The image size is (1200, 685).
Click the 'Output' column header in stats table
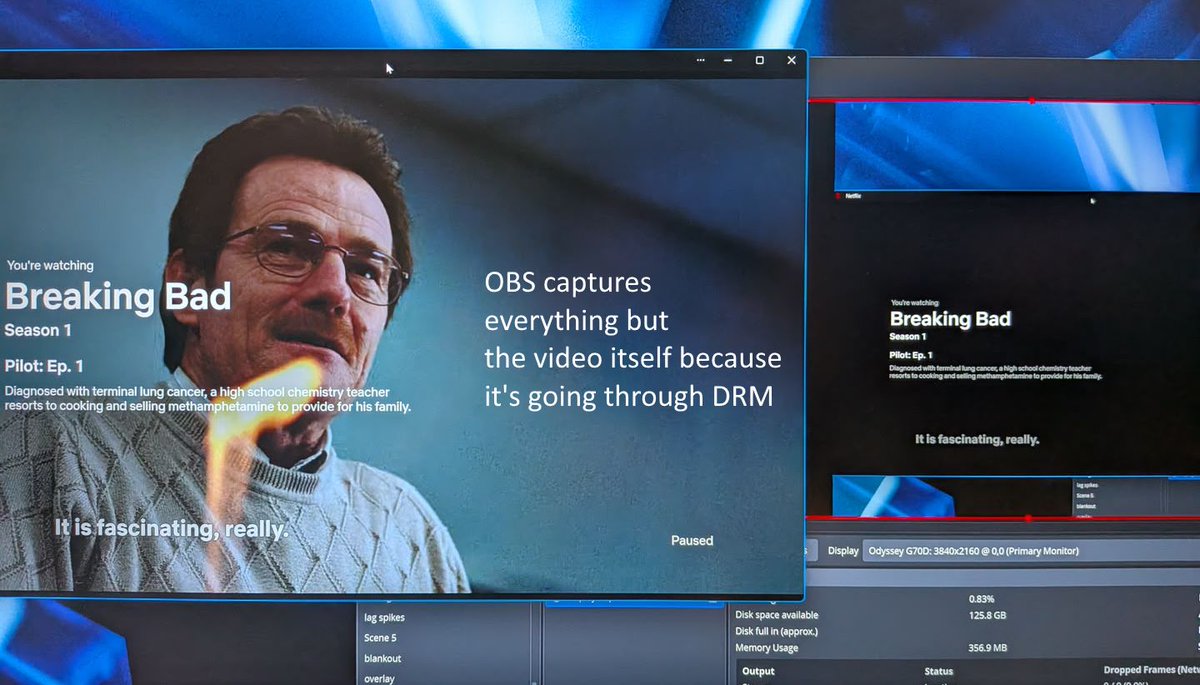[x=758, y=671]
